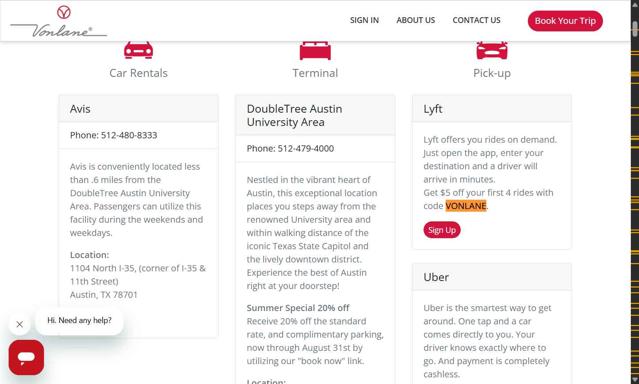Click Avis phone 512-480-8333
639x384 pixels.
(114, 135)
